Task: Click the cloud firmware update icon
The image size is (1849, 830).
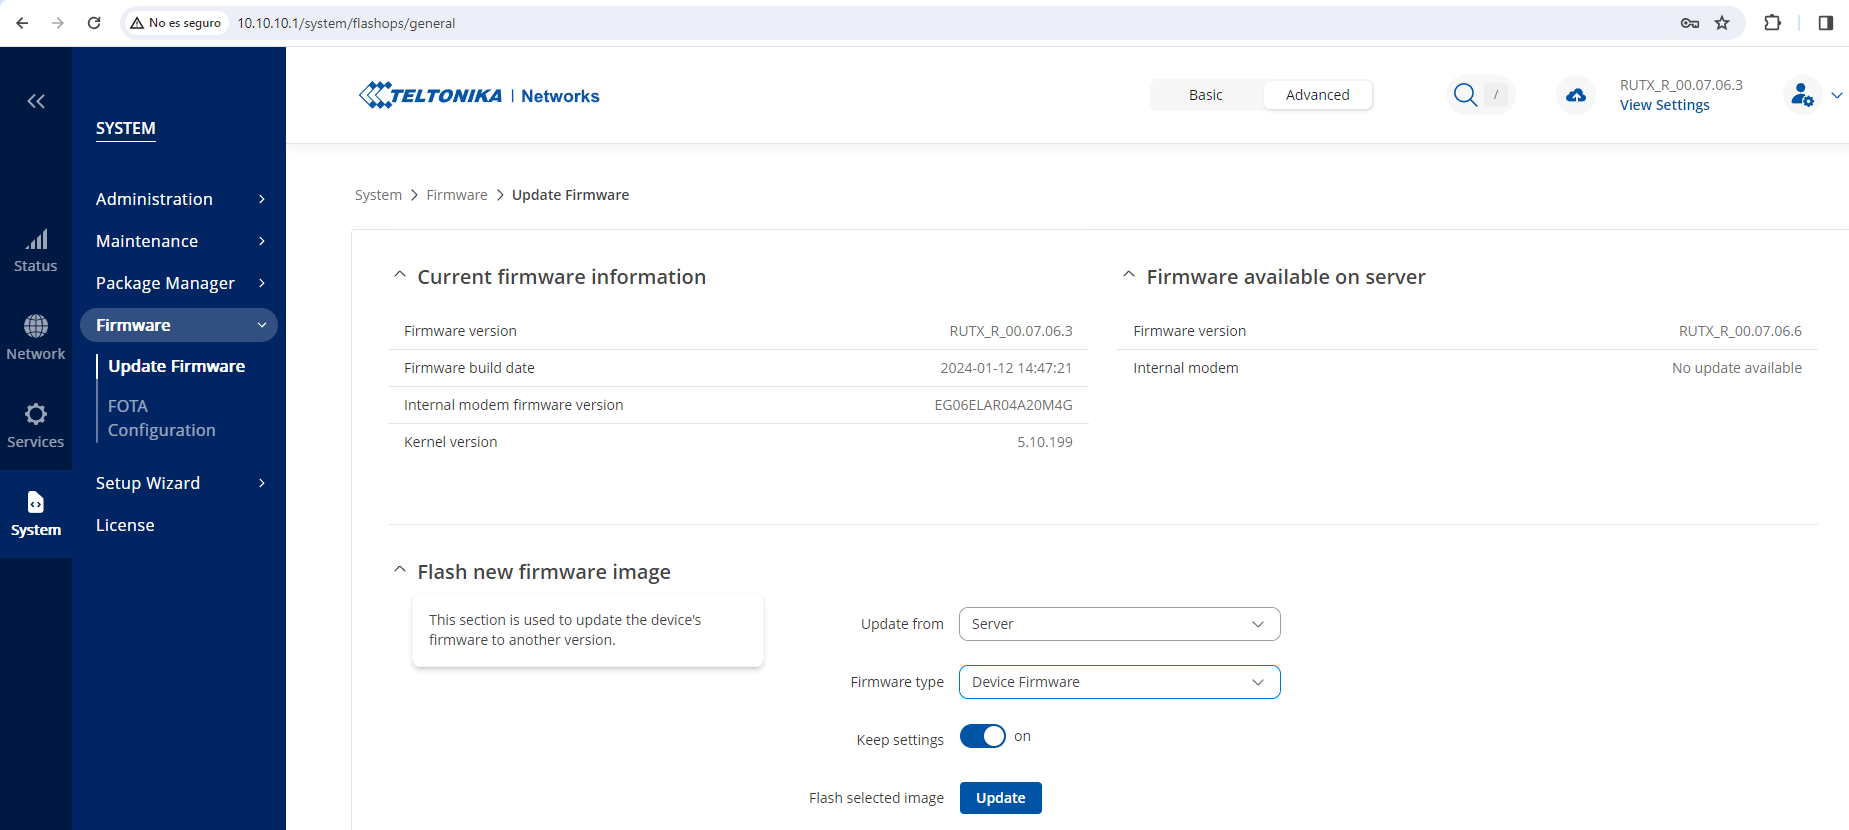Action: [x=1576, y=95]
